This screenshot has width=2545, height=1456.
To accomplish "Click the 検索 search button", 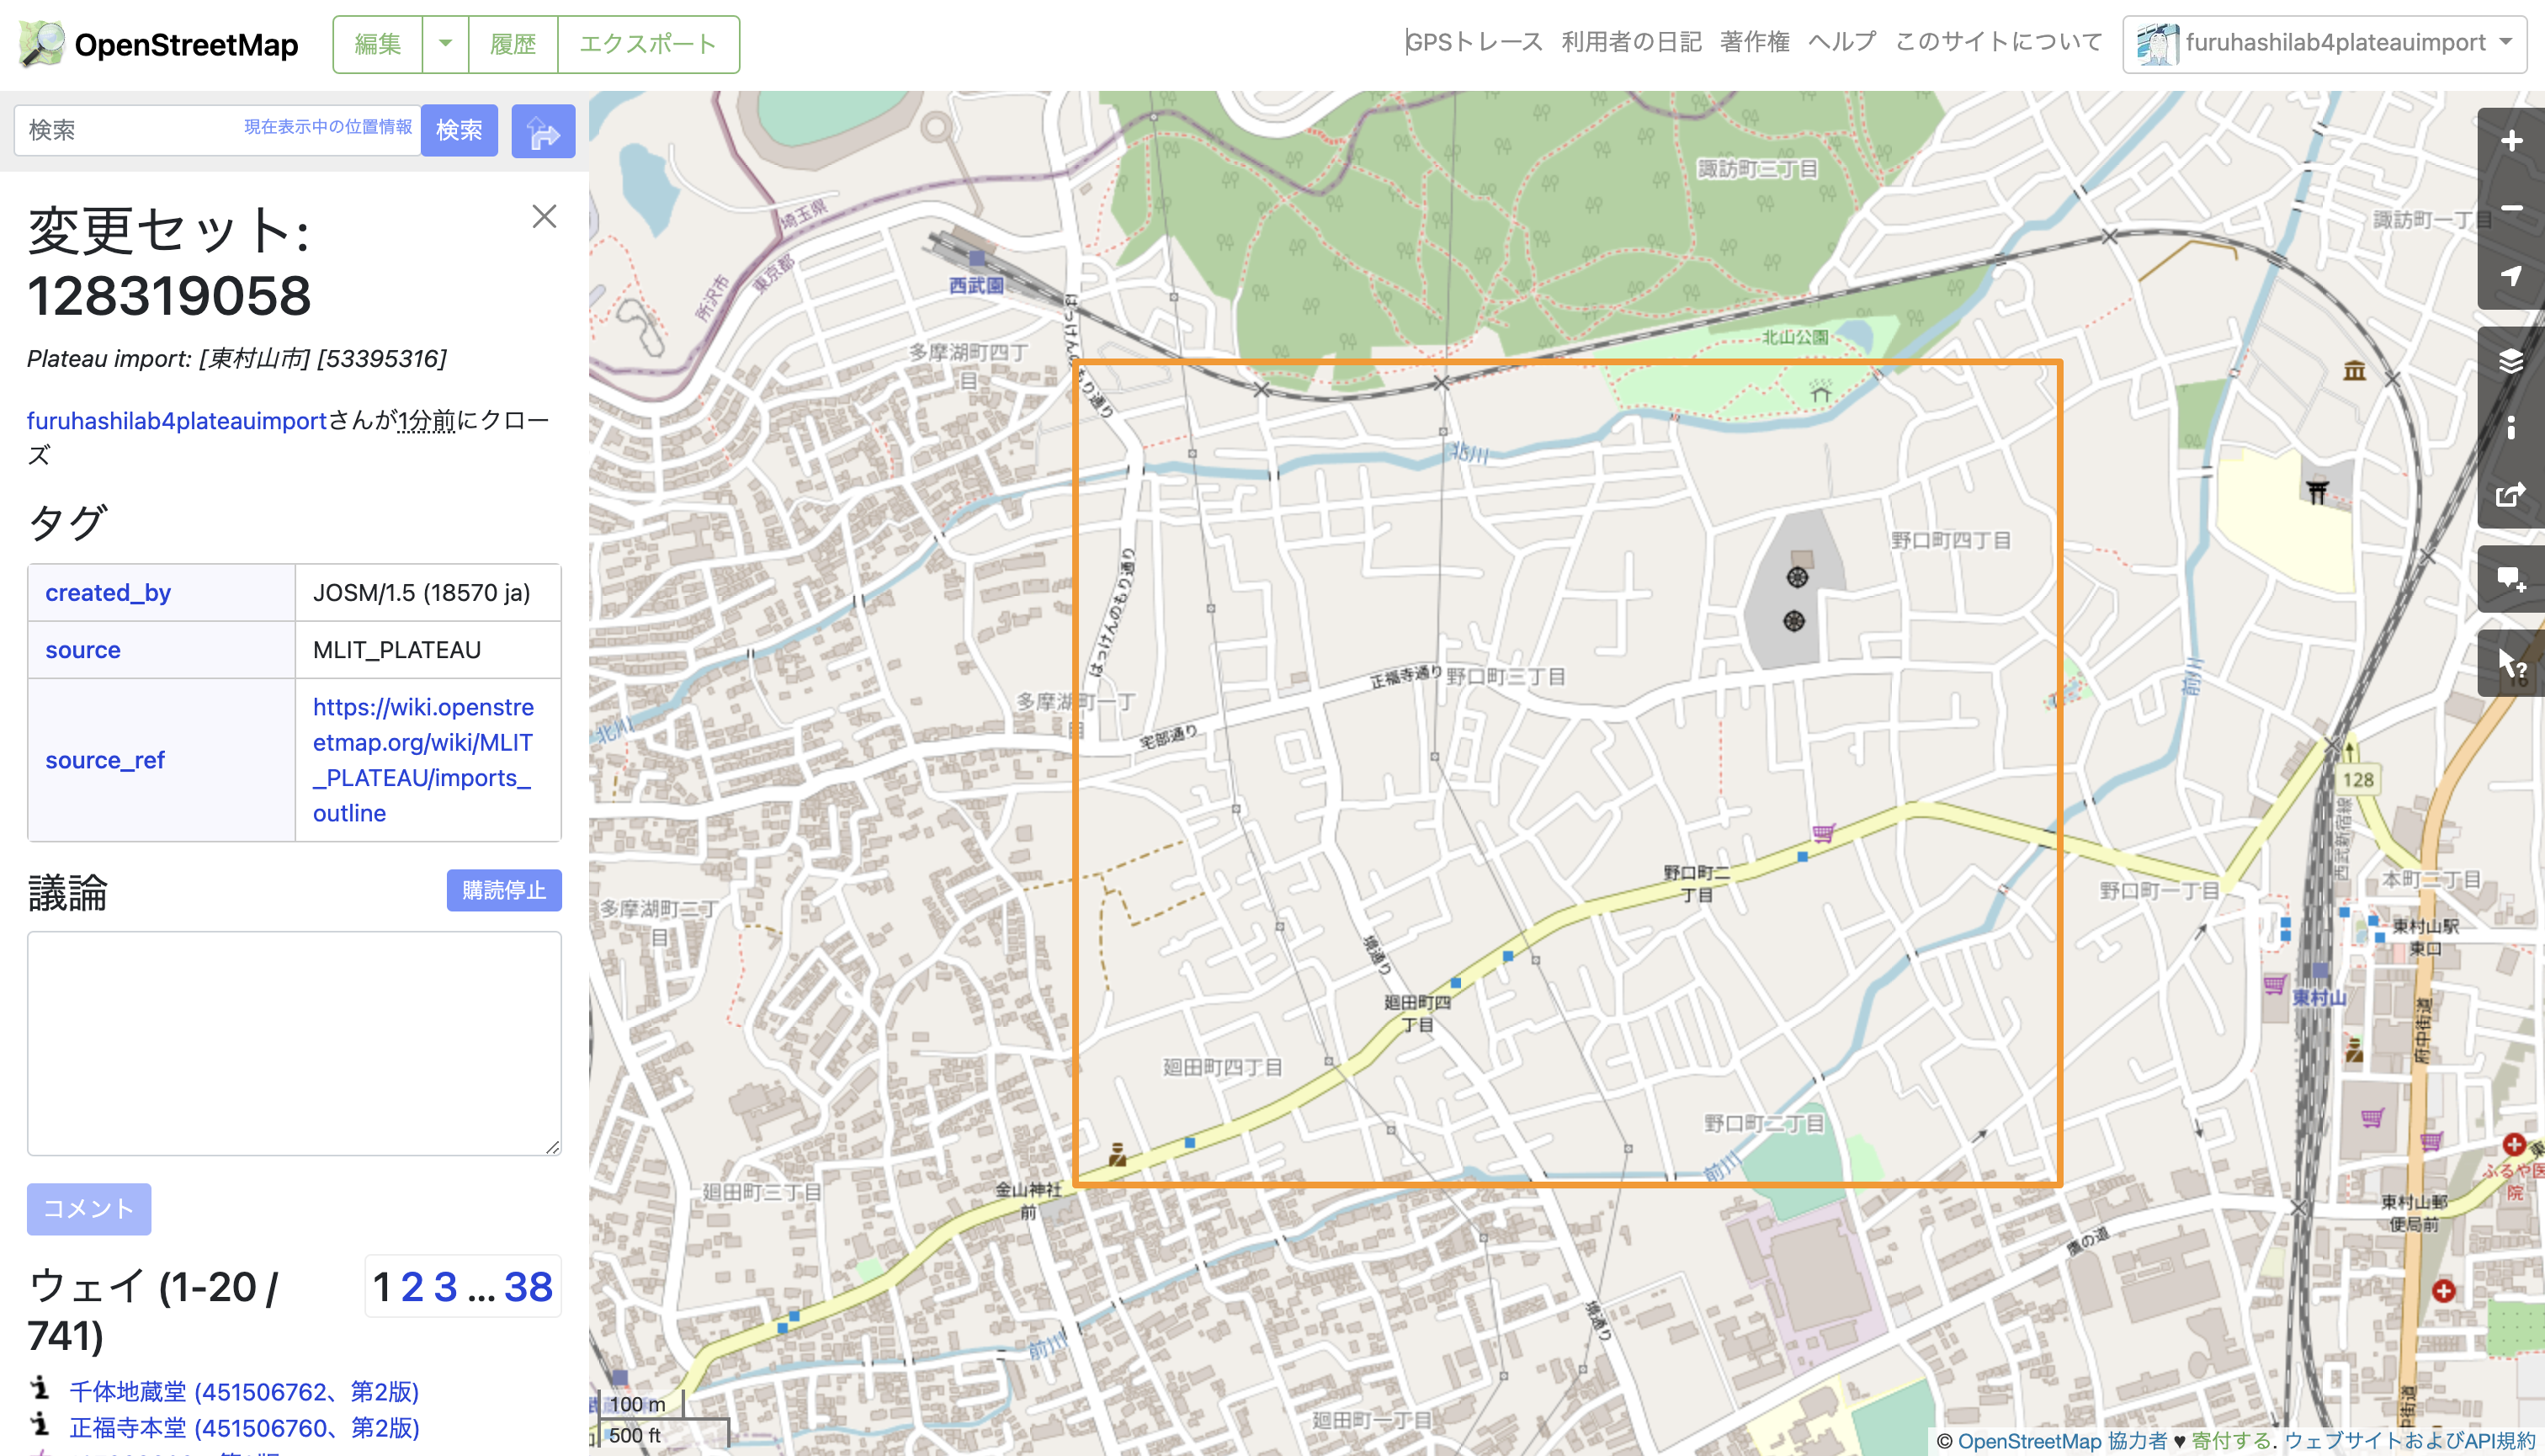I will (459, 130).
